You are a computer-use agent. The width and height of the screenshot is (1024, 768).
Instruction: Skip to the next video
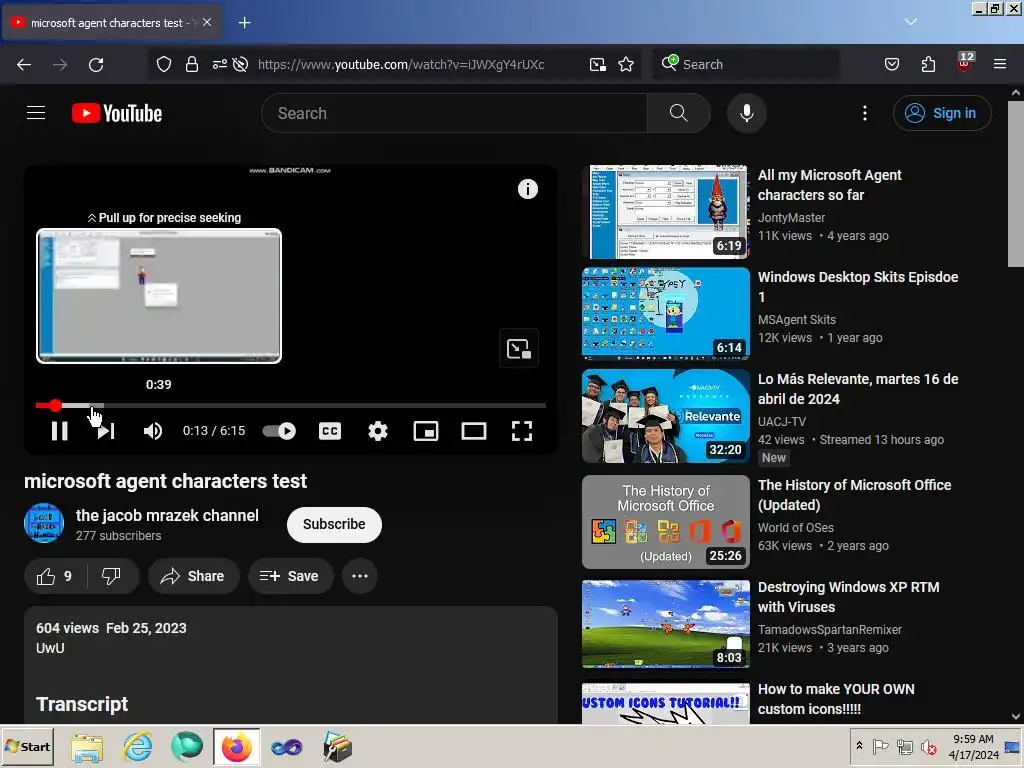point(106,431)
